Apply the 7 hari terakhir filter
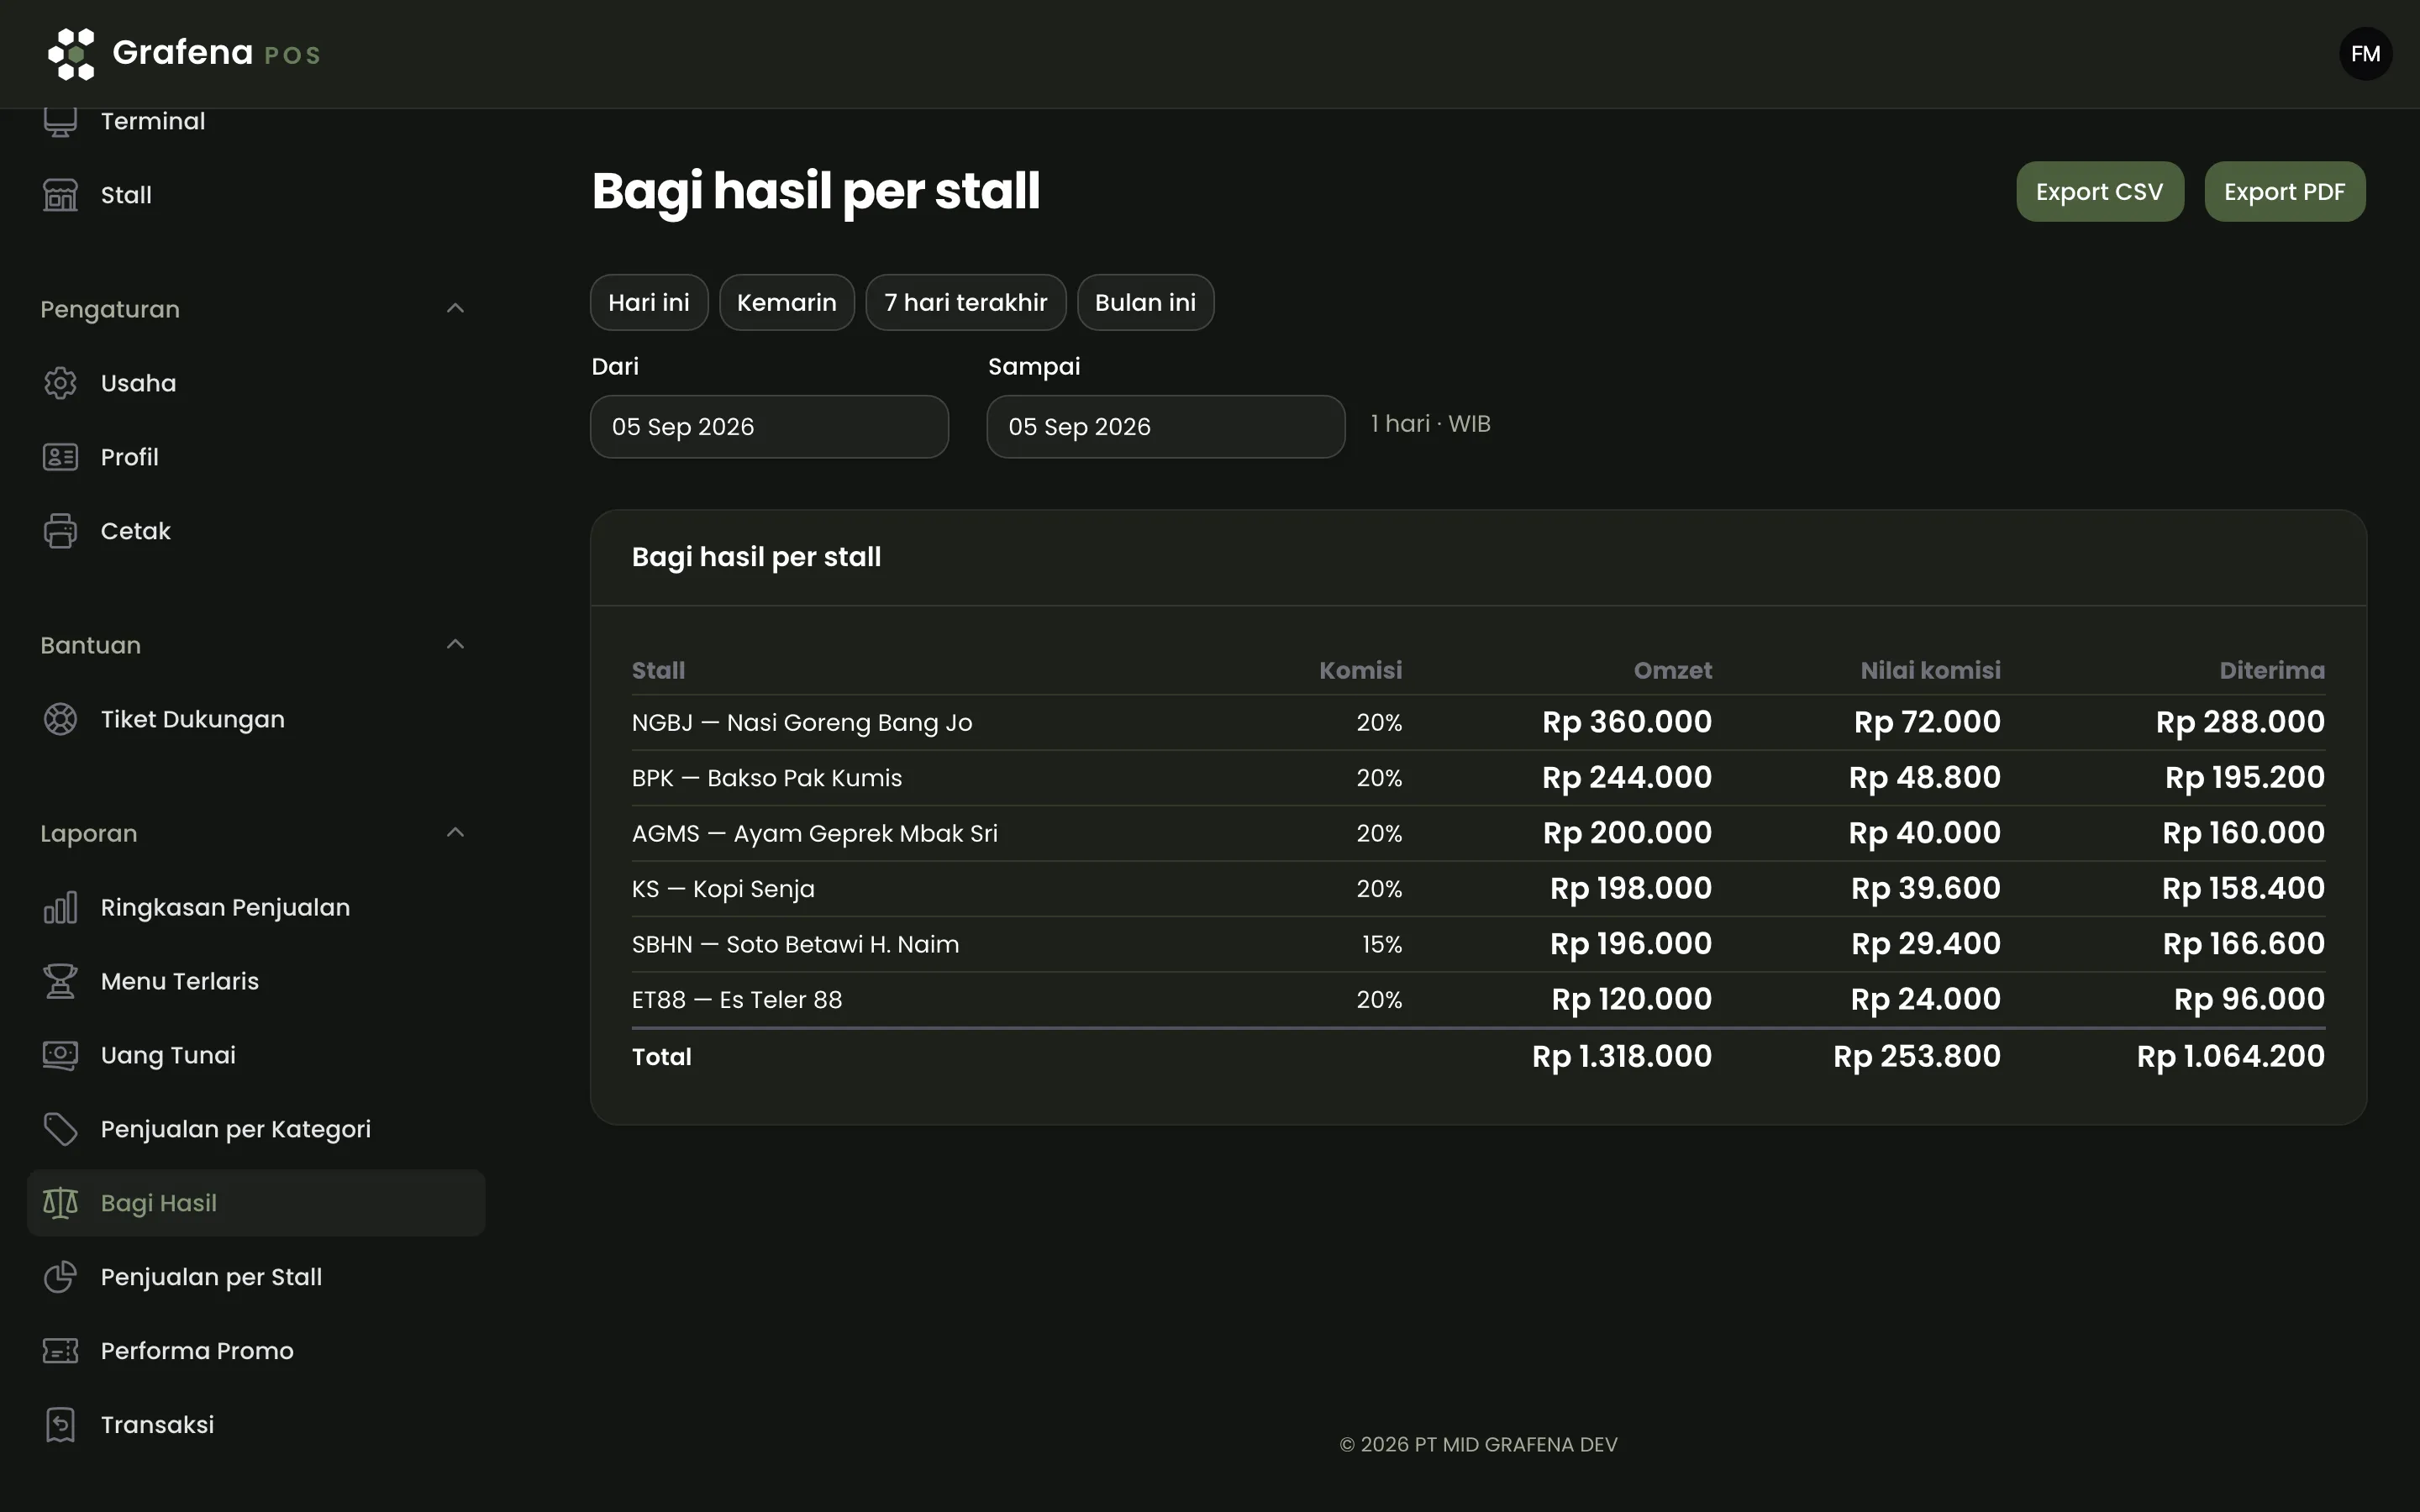 (x=965, y=303)
